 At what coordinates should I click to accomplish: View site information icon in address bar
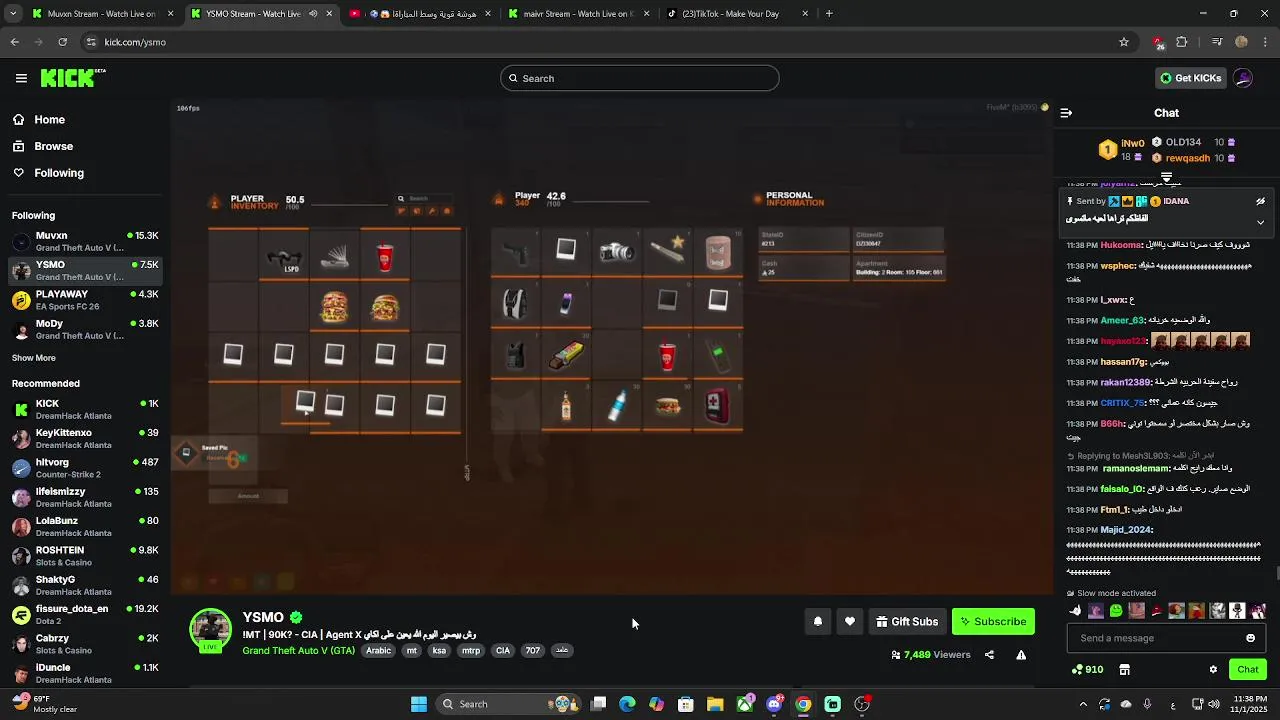coord(91,42)
